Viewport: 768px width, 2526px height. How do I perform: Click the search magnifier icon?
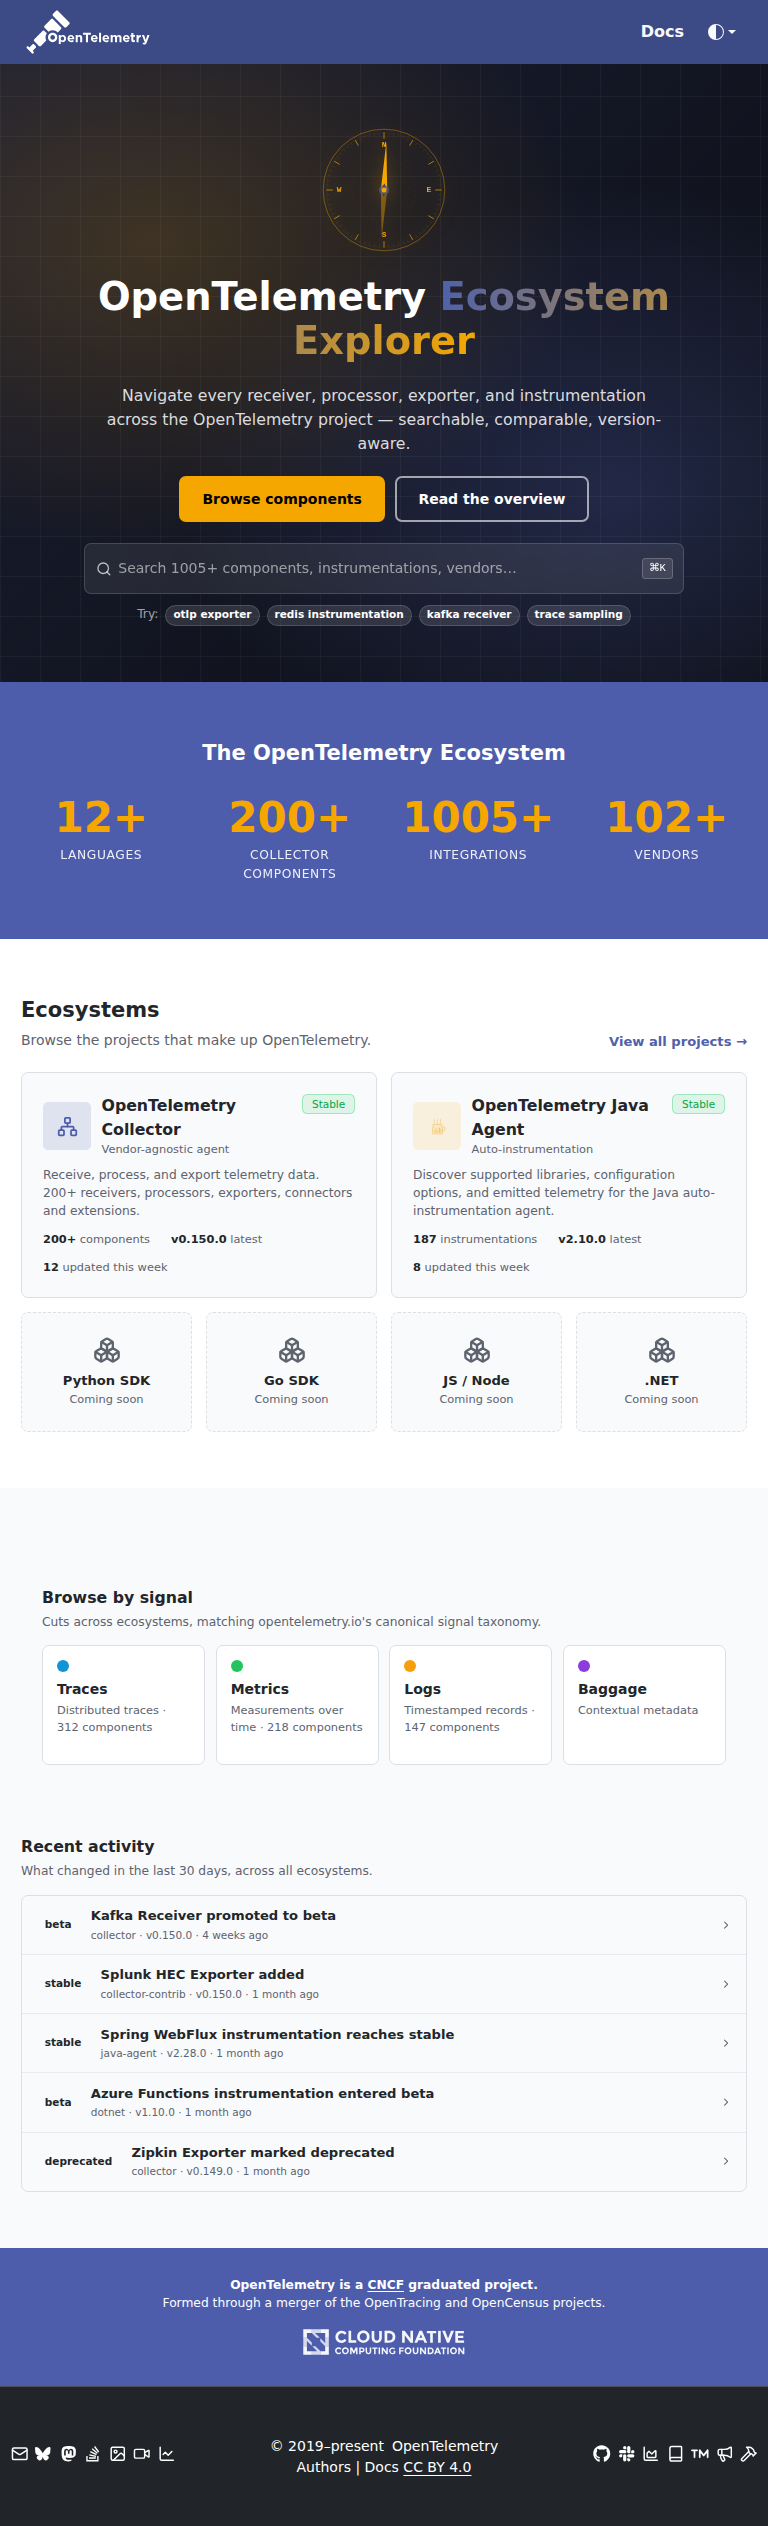click(104, 569)
